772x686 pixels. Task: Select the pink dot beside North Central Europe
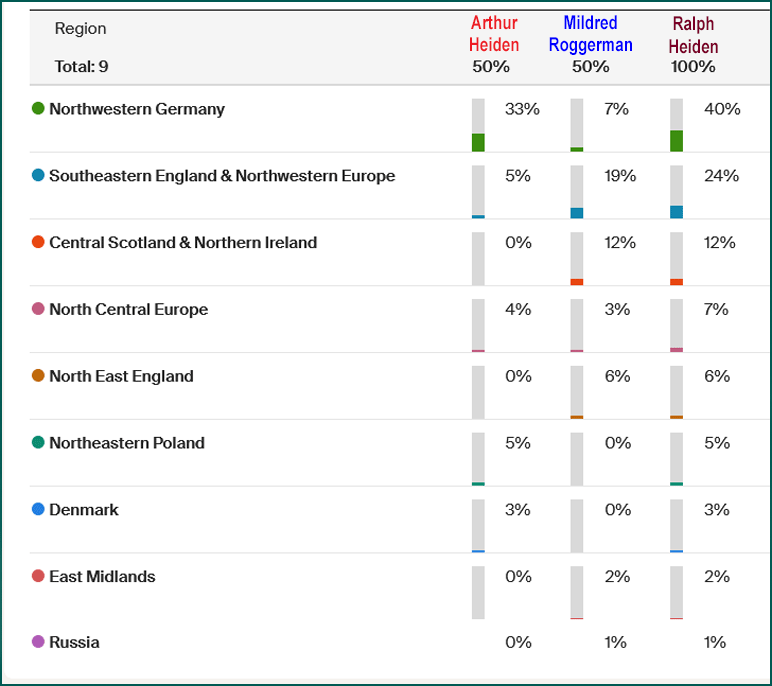[x=38, y=309]
